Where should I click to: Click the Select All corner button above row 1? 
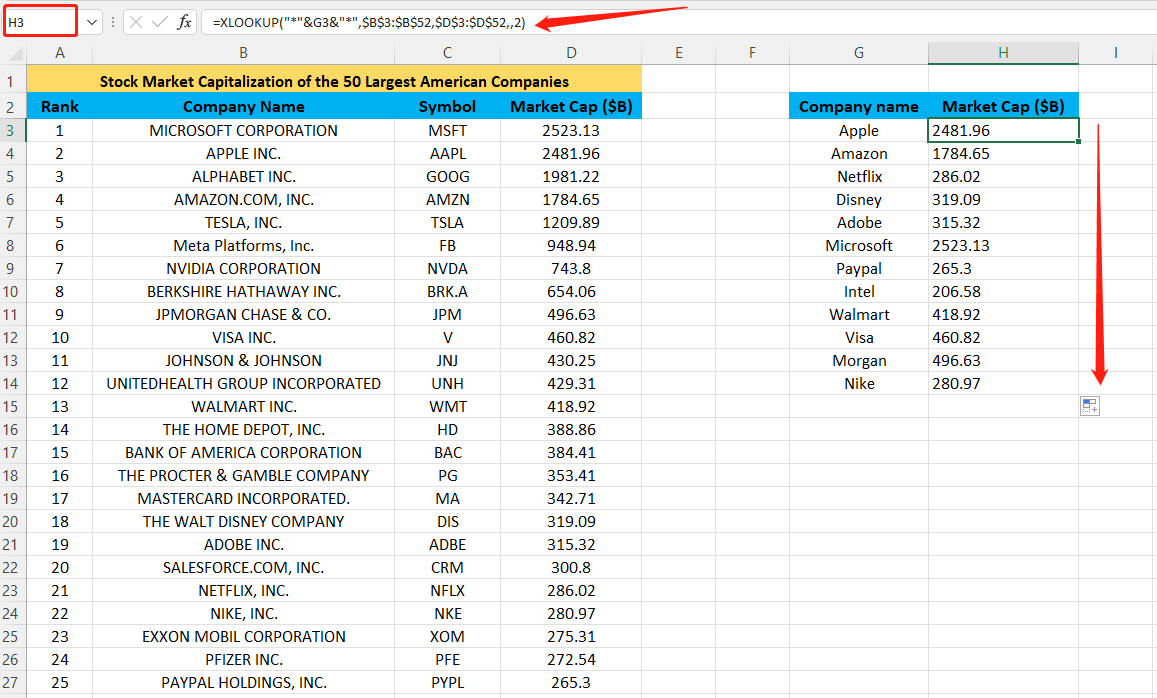[12, 51]
